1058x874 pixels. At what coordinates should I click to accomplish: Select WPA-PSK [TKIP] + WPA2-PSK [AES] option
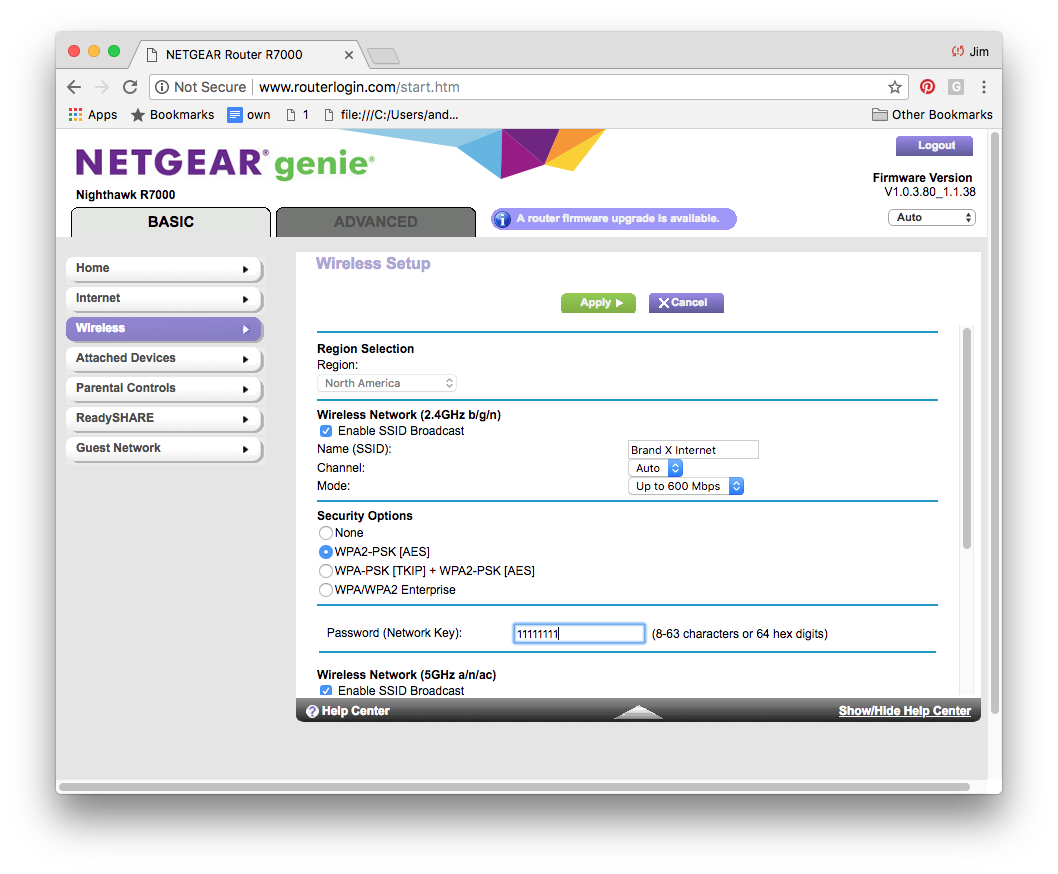[326, 571]
